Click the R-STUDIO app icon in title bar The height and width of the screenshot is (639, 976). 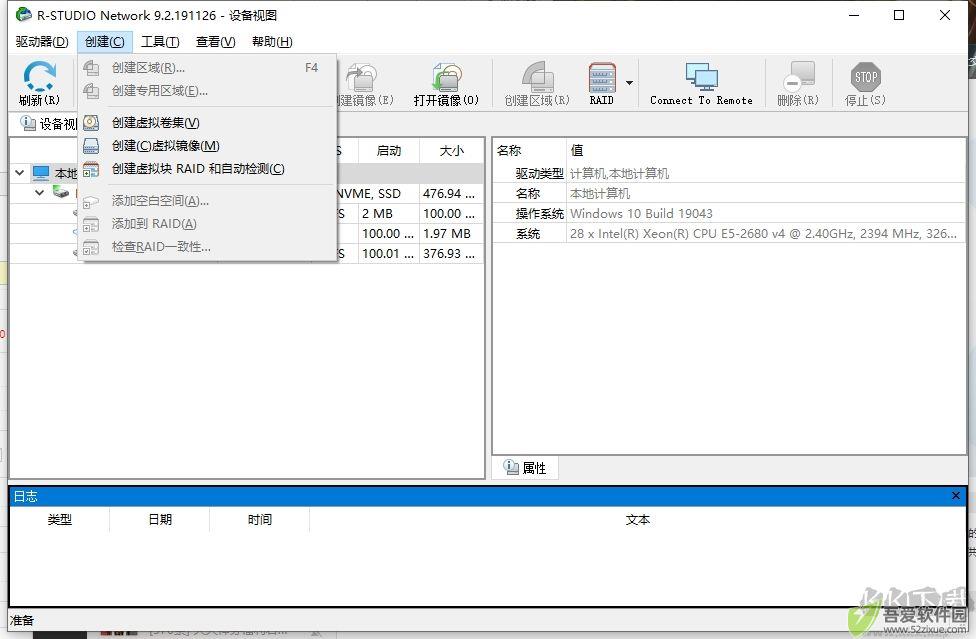click(x=24, y=14)
